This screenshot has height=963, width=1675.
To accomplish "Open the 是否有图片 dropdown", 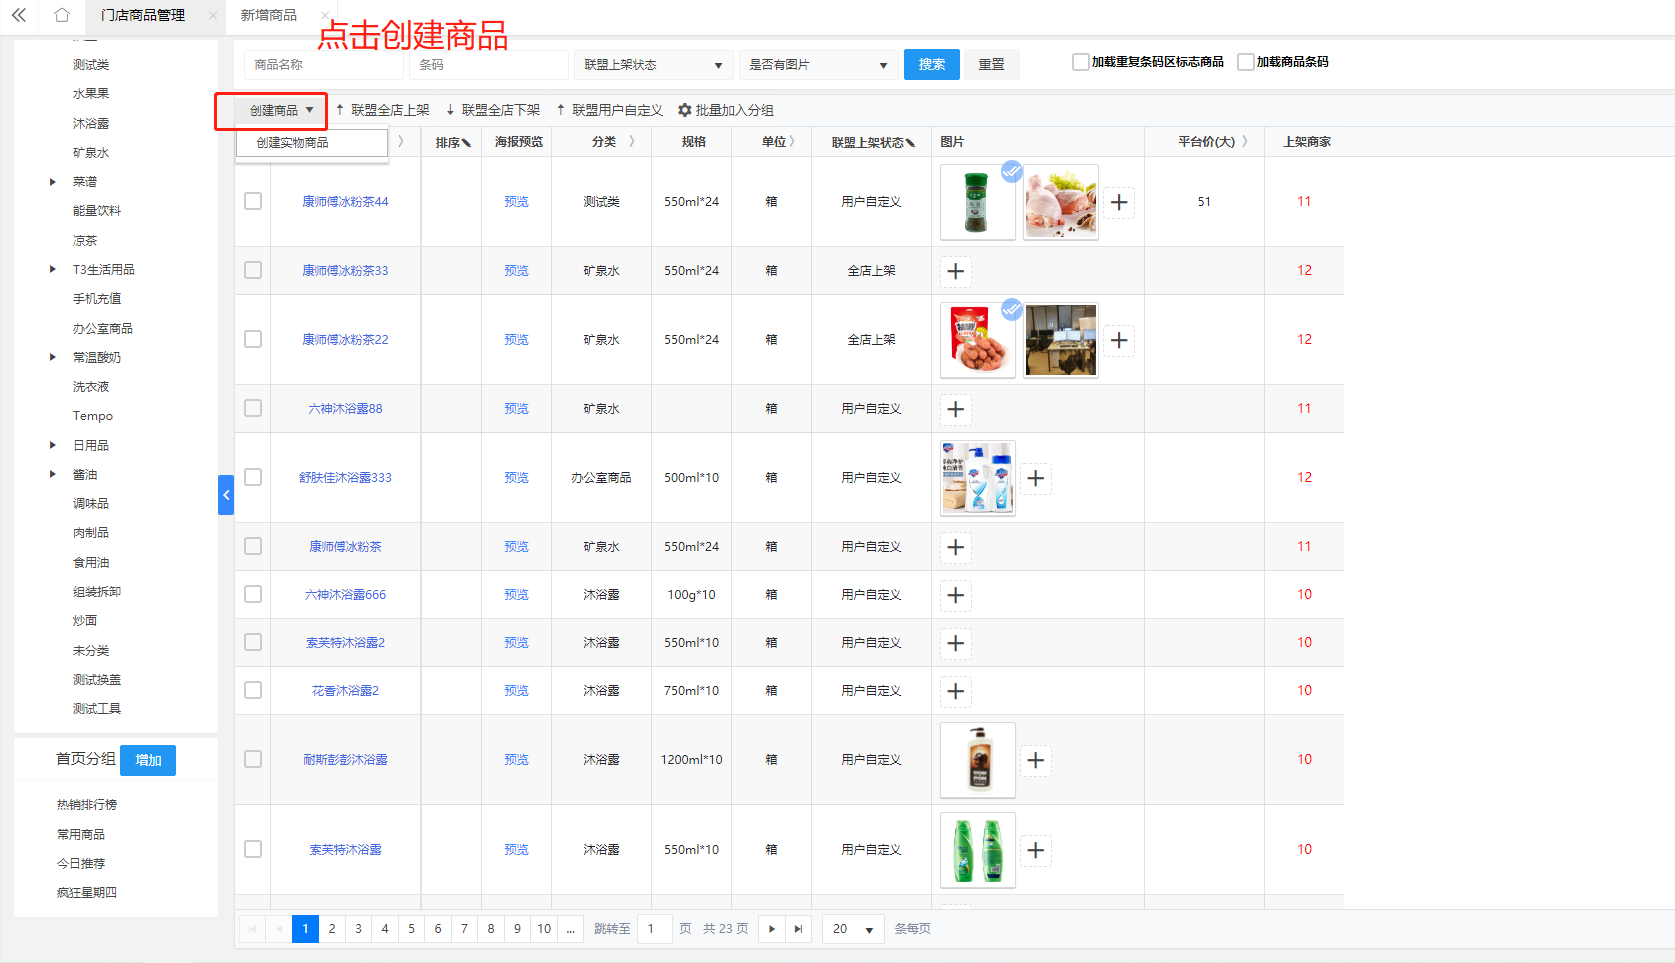I will (x=818, y=65).
